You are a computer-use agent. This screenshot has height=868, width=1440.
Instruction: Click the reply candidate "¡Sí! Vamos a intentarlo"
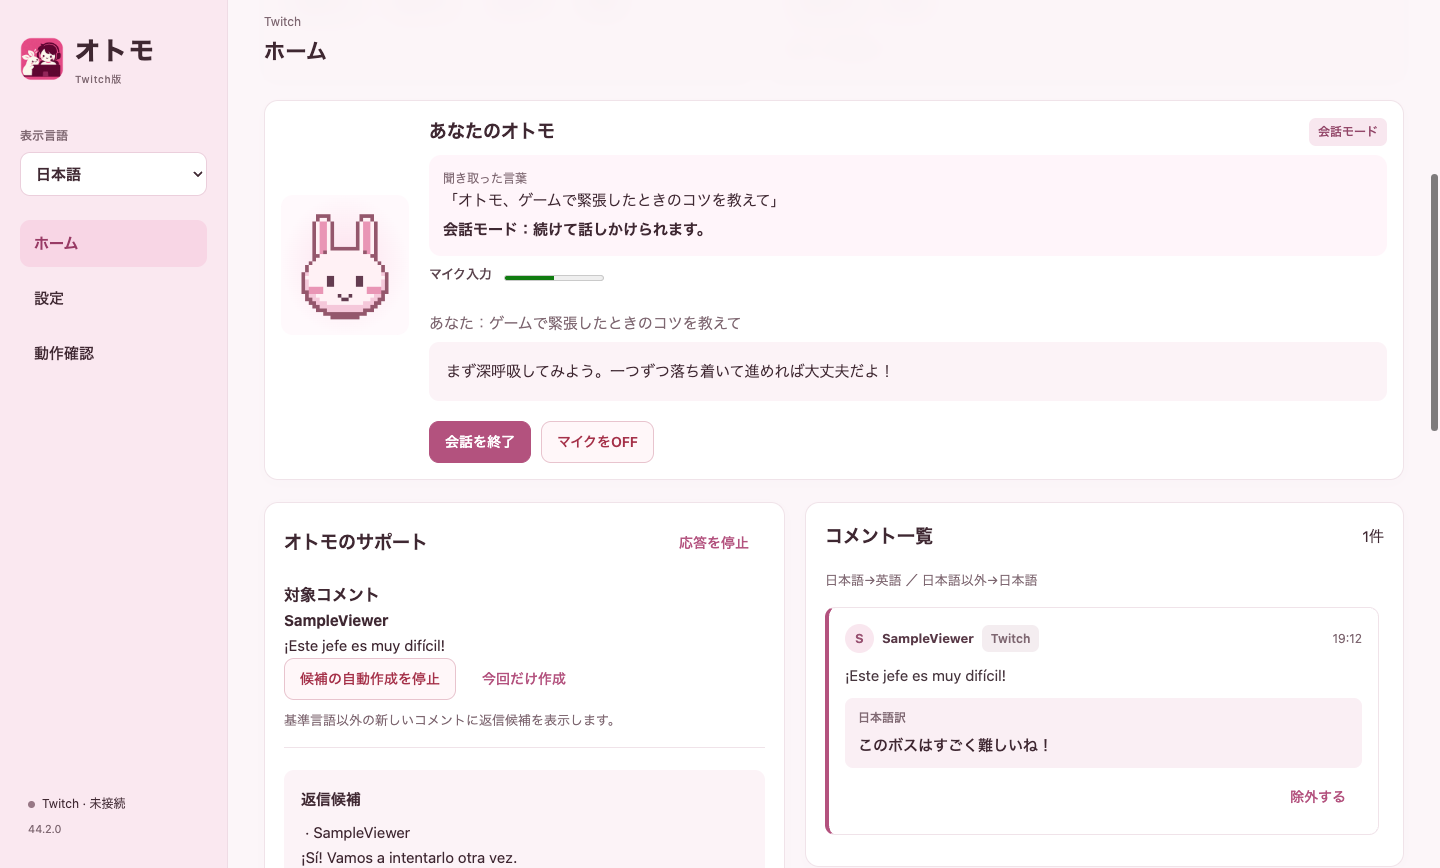pyautogui.click(x=409, y=858)
